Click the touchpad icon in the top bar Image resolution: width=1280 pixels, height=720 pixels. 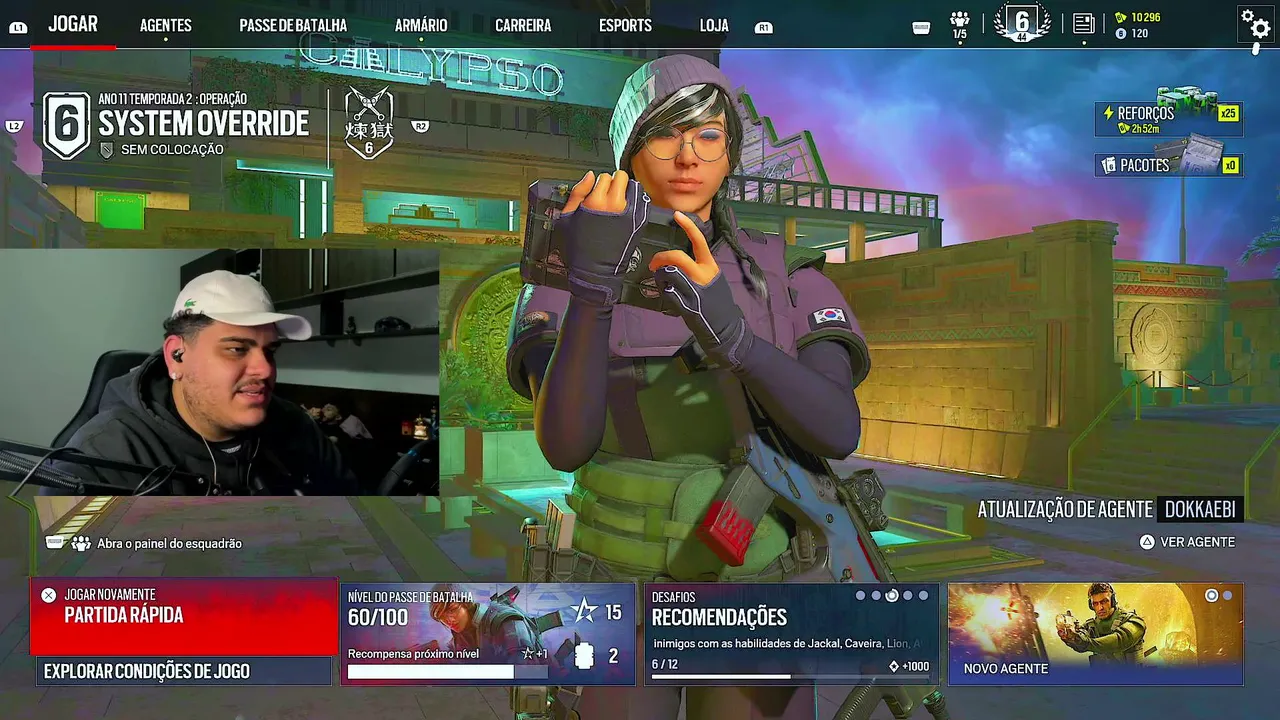pos(922,28)
